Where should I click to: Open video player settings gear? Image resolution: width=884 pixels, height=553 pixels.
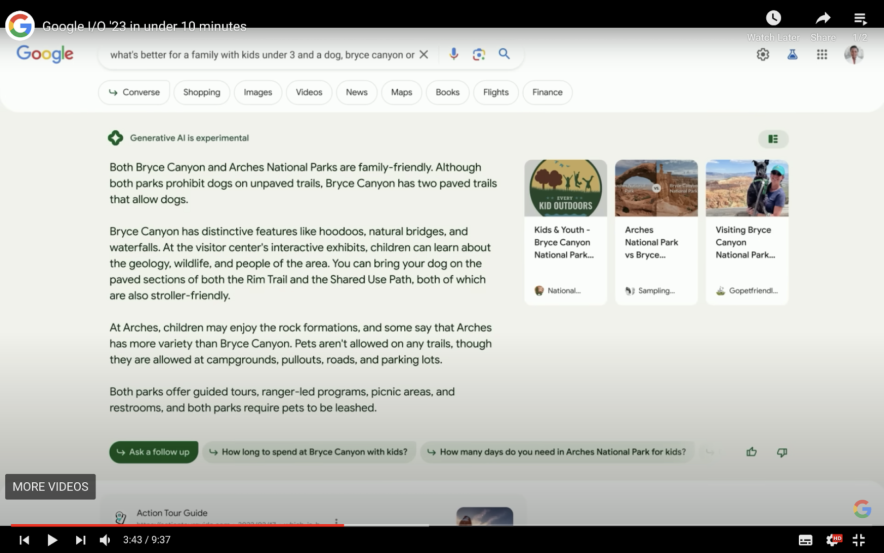tap(832, 540)
